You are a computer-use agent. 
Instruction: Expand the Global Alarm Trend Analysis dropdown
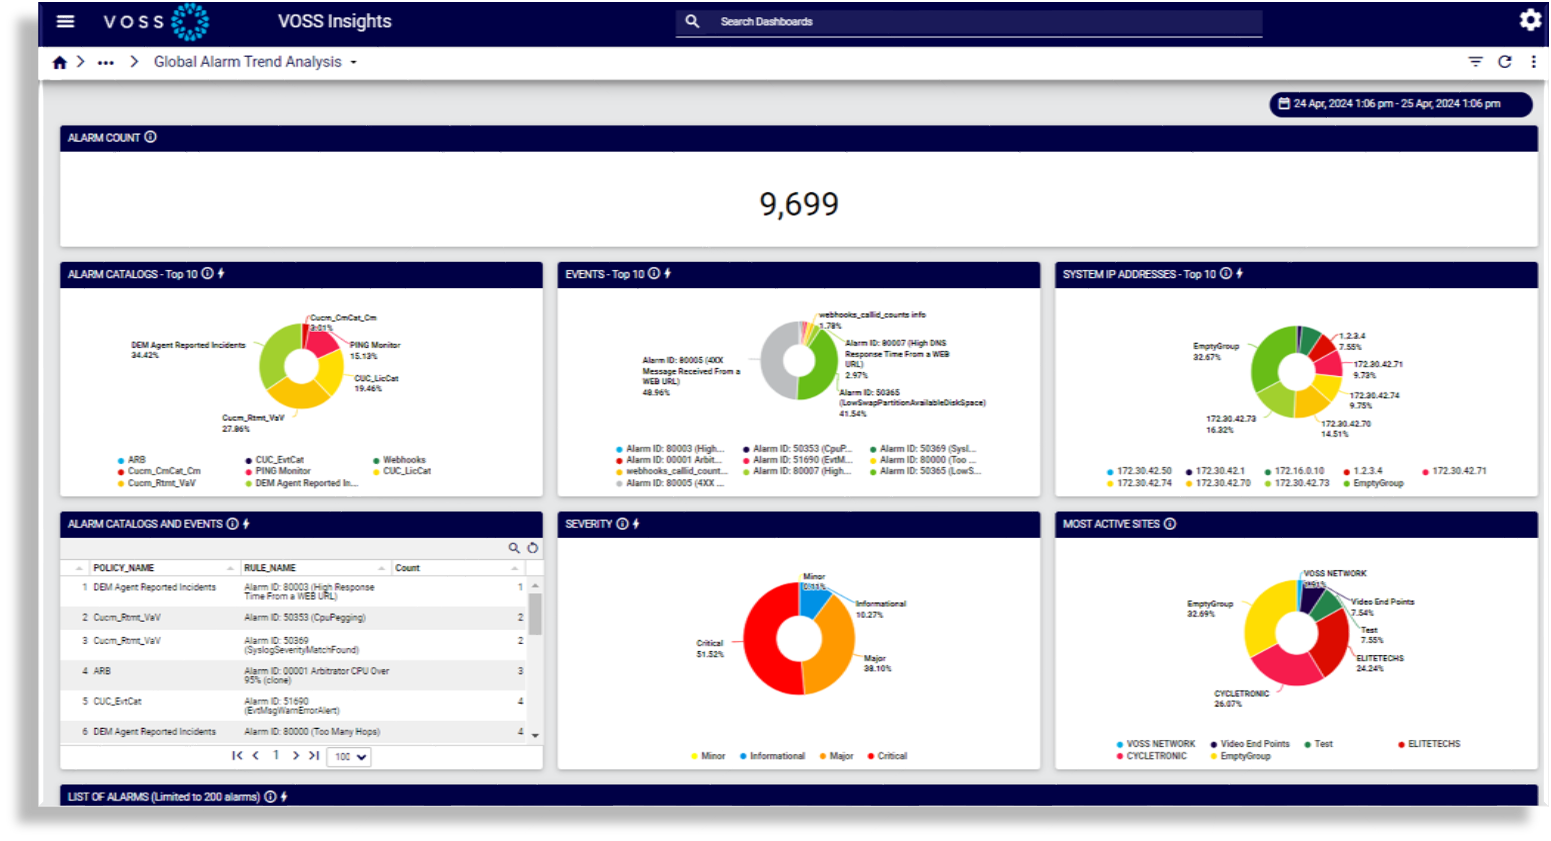(x=353, y=62)
